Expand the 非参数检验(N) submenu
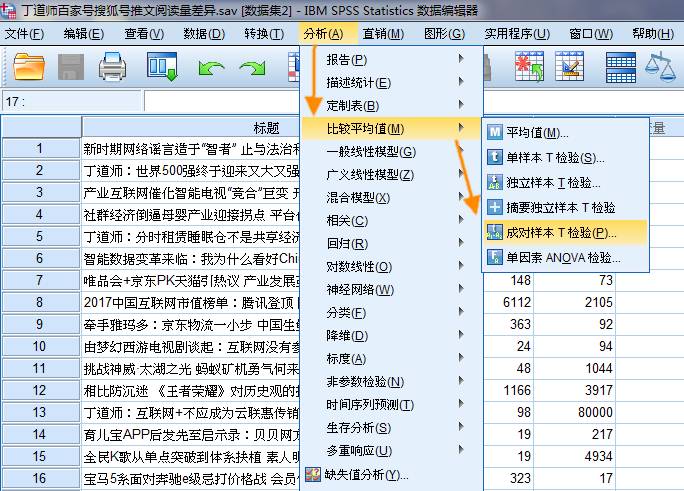This screenshot has width=684, height=491. [391, 382]
